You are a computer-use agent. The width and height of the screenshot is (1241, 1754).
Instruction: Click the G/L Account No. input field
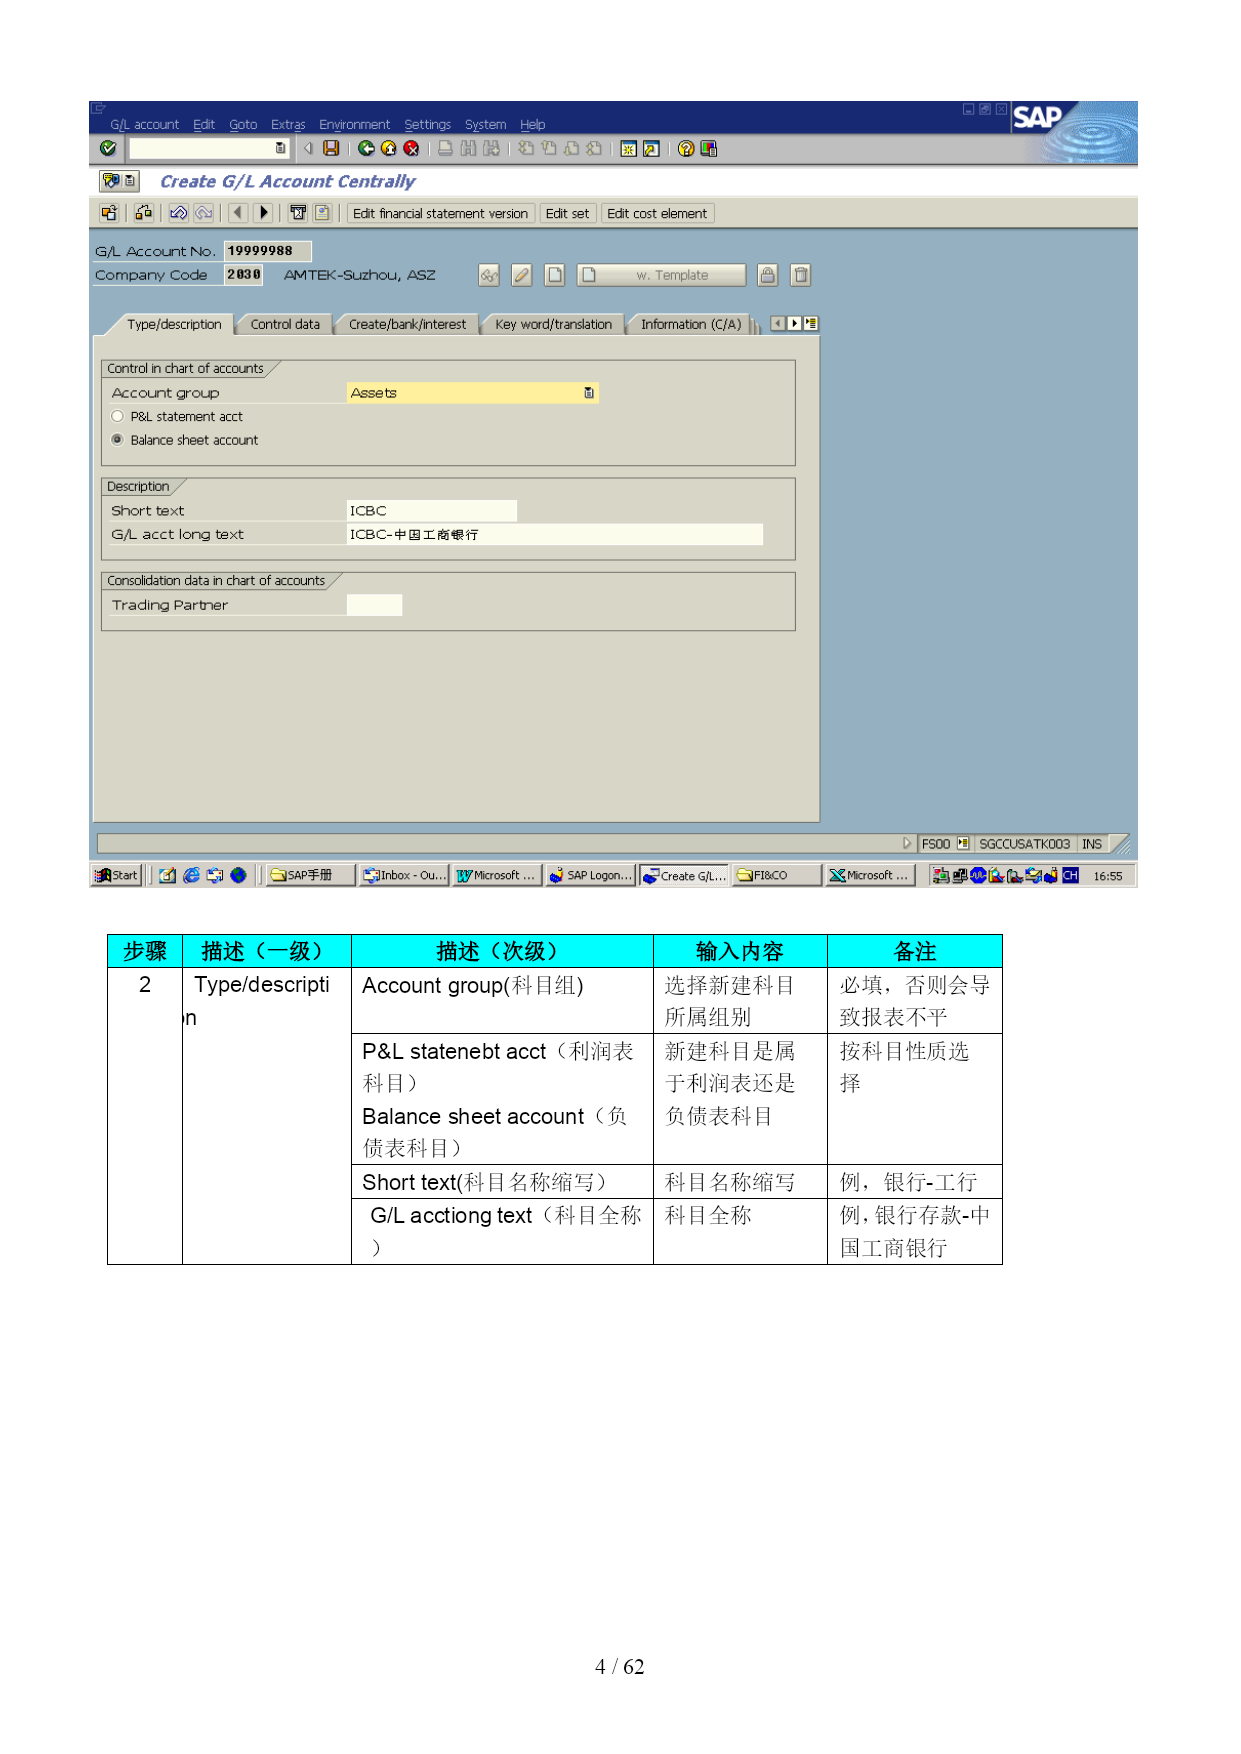click(x=267, y=251)
